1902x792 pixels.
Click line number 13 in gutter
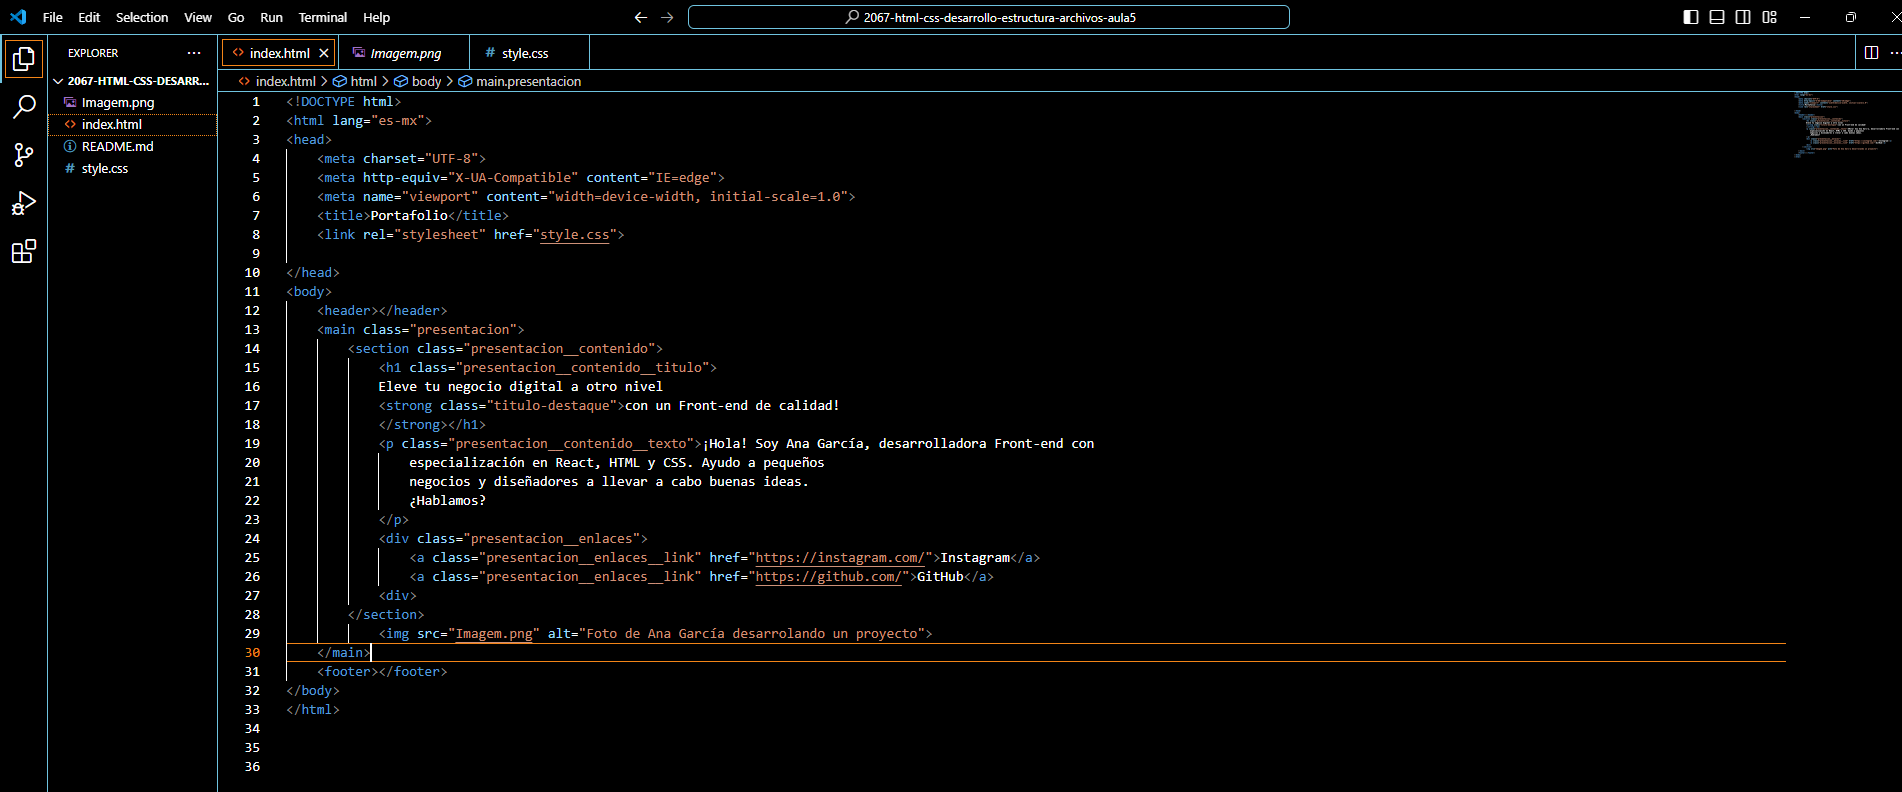[x=252, y=329]
